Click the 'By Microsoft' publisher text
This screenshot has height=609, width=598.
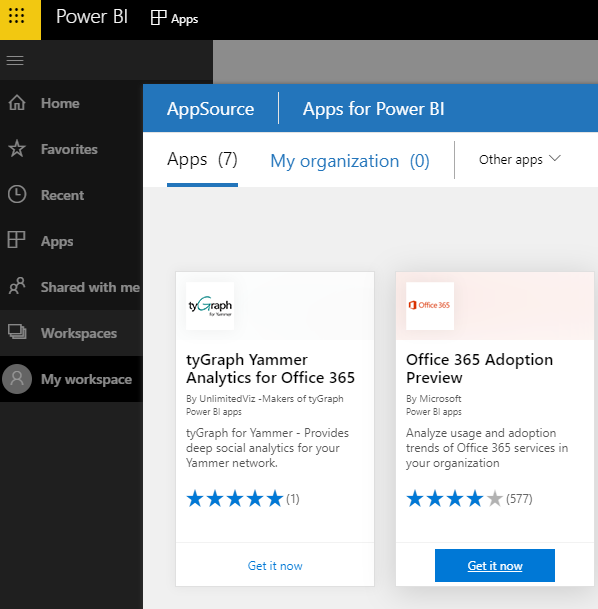pyautogui.click(x=434, y=399)
